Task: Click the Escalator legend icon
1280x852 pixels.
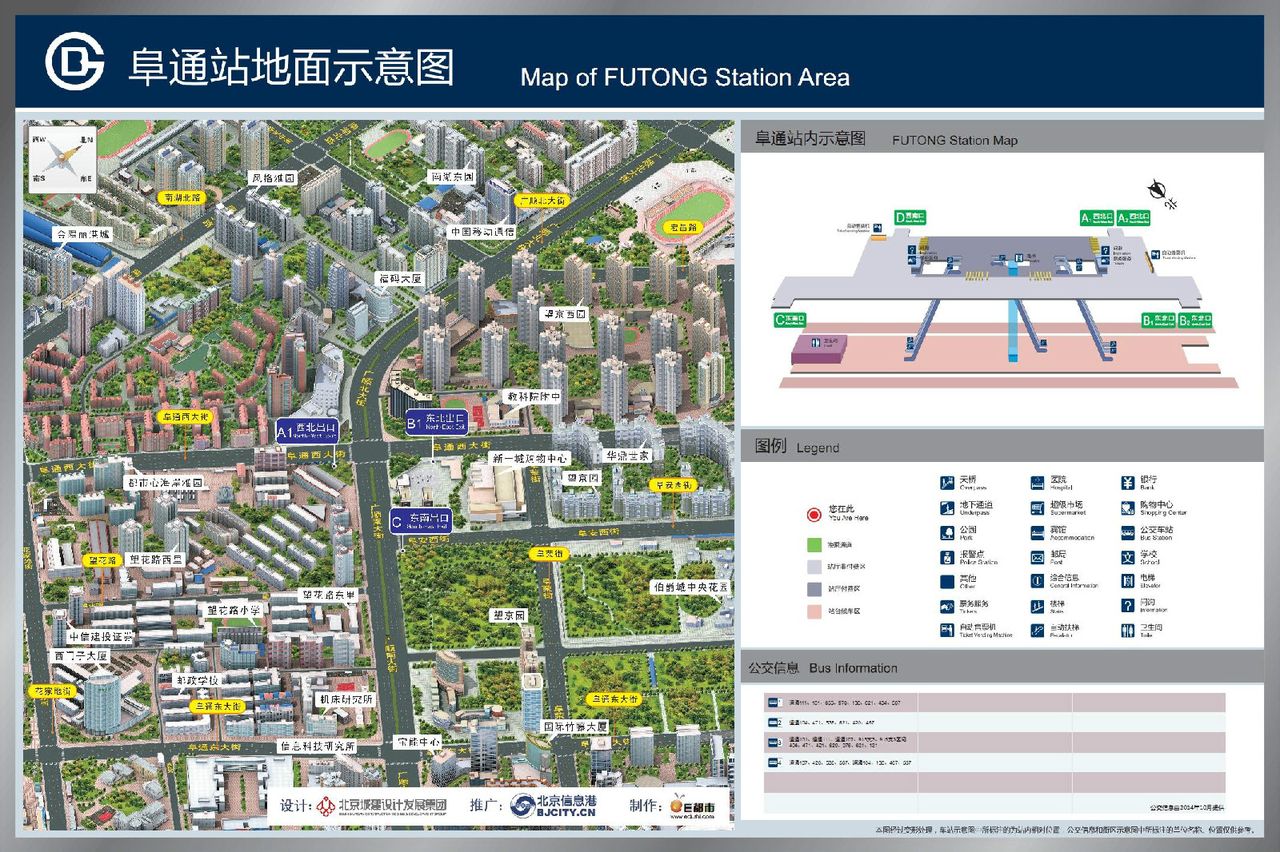Action: (x=1037, y=631)
